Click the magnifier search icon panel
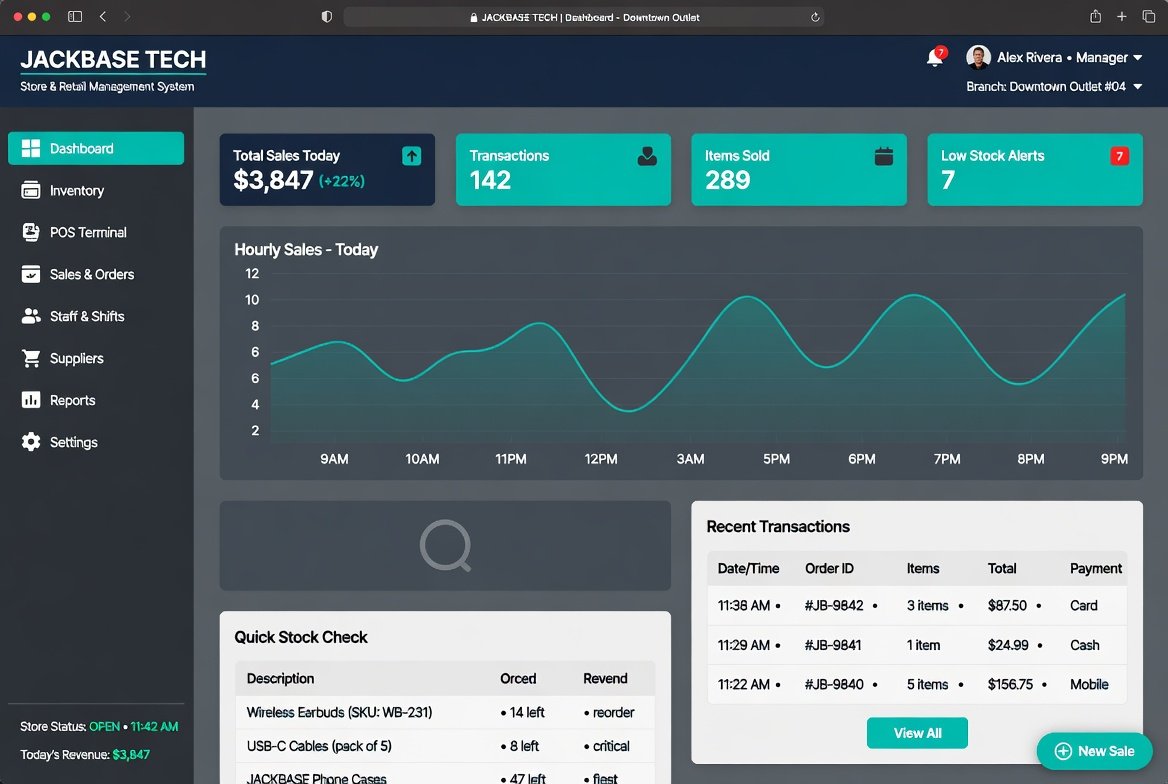This screenshot has height=784, width=1168. coord(445,546)
